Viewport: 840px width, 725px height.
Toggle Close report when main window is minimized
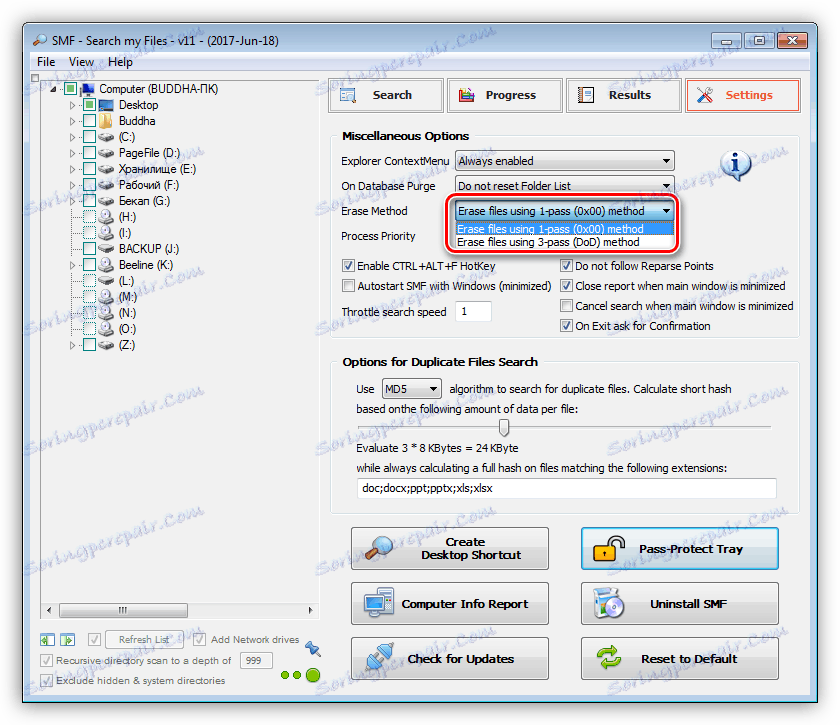(x=566, y=286)
